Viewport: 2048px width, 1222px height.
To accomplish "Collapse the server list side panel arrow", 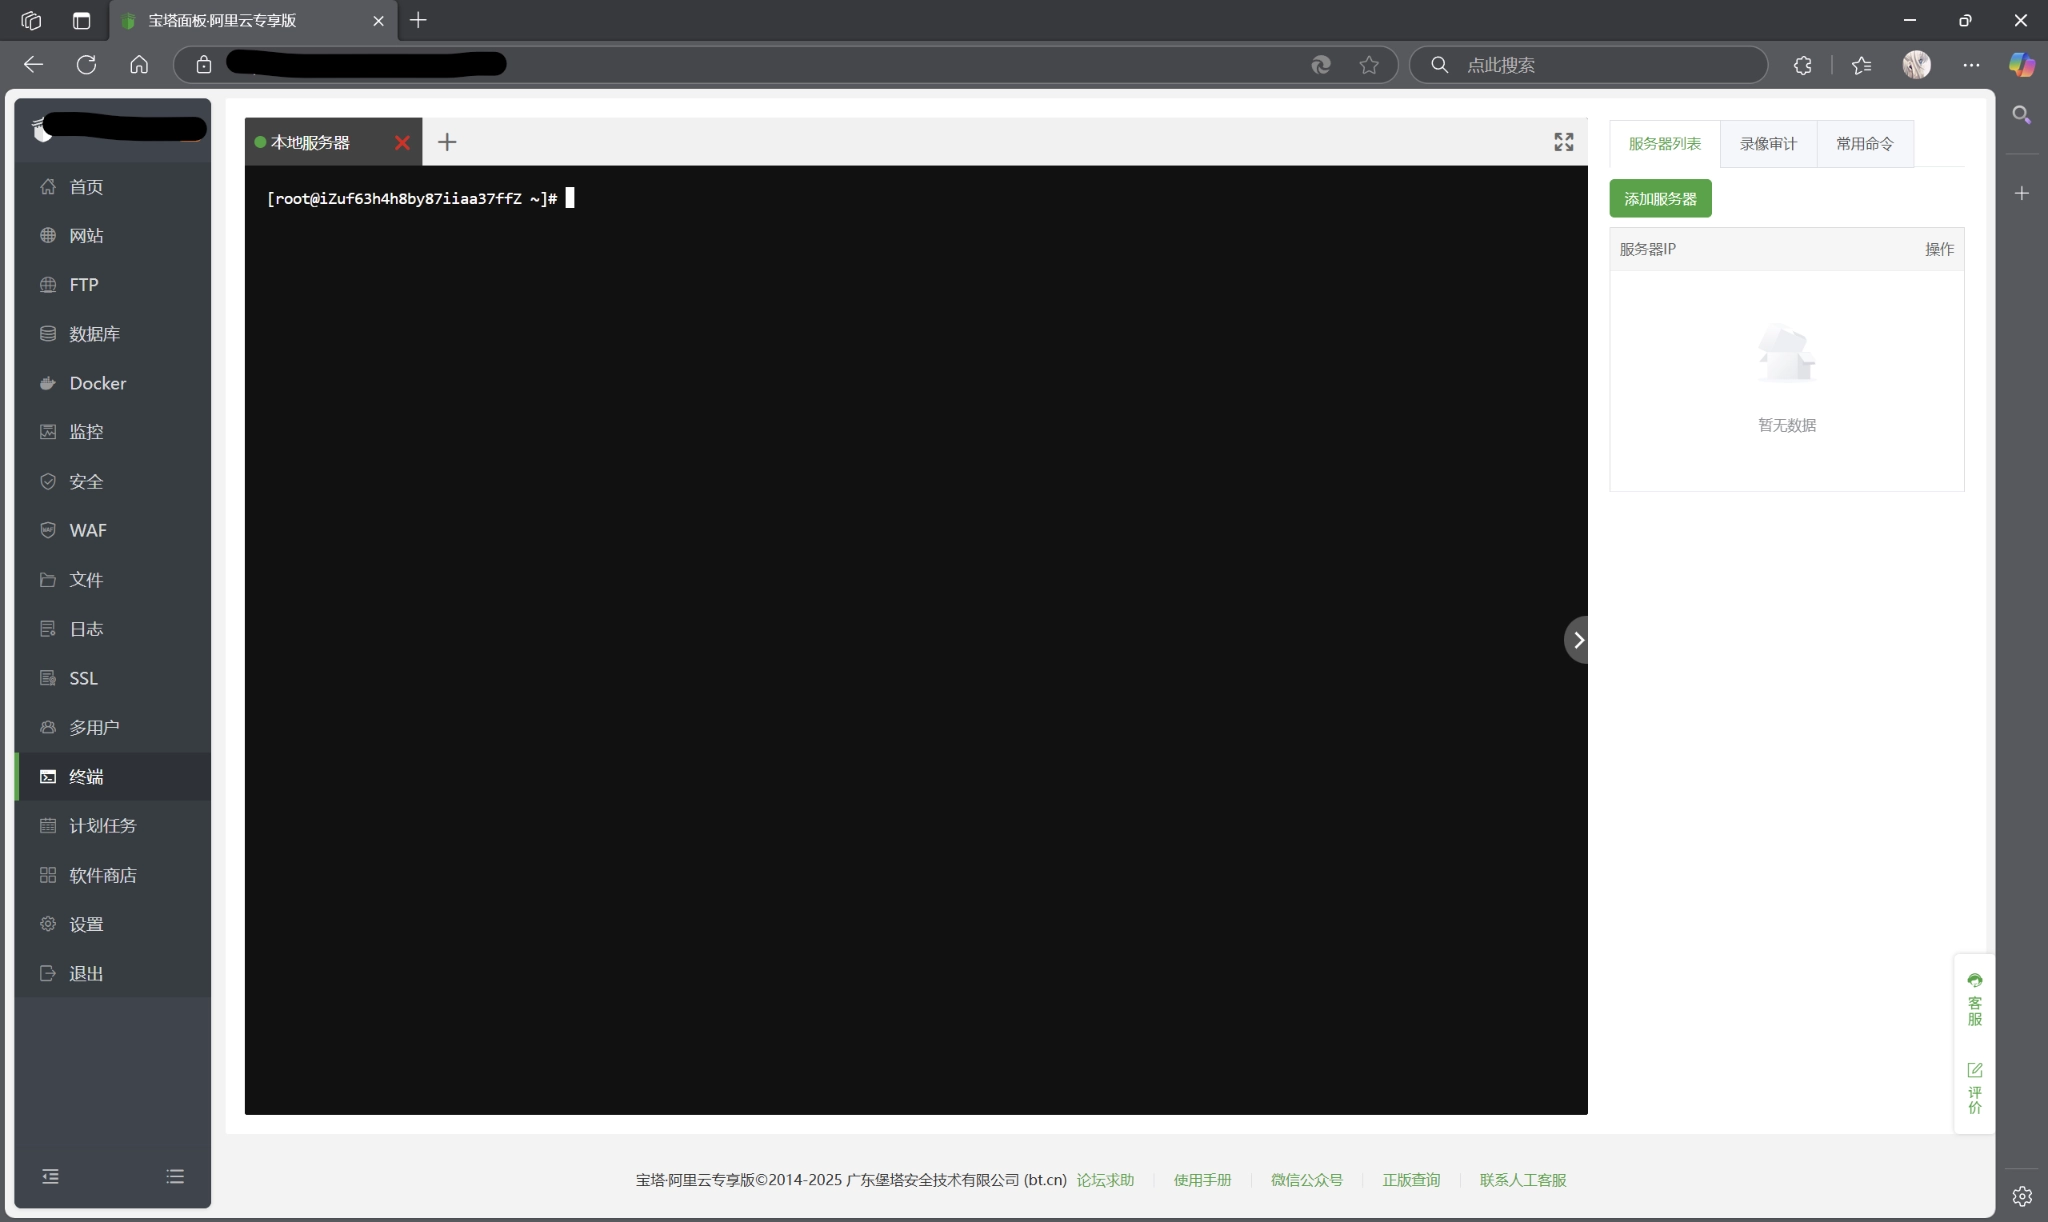I will pos(1577,640).
